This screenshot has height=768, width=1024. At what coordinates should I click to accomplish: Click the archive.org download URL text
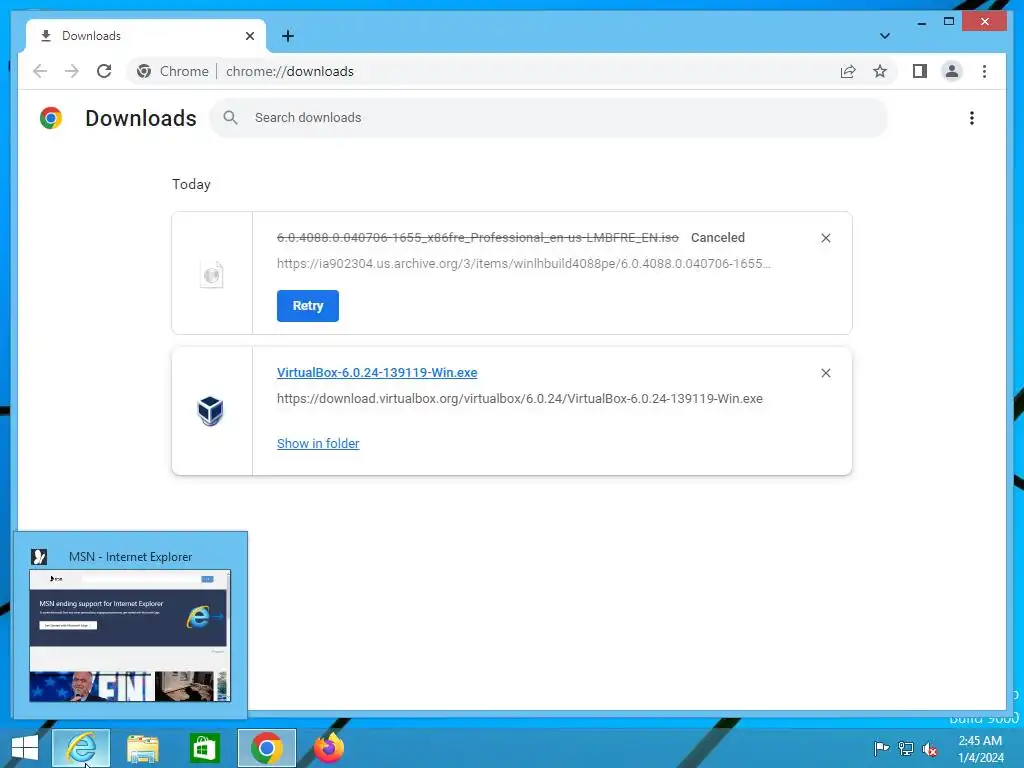(524, 264)
